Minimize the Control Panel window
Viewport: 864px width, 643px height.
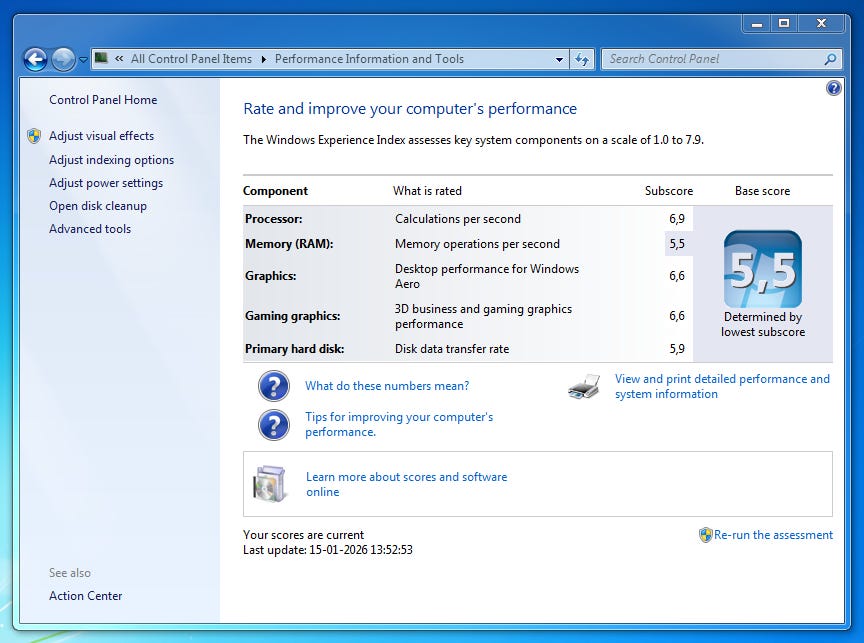click(757, 23)
